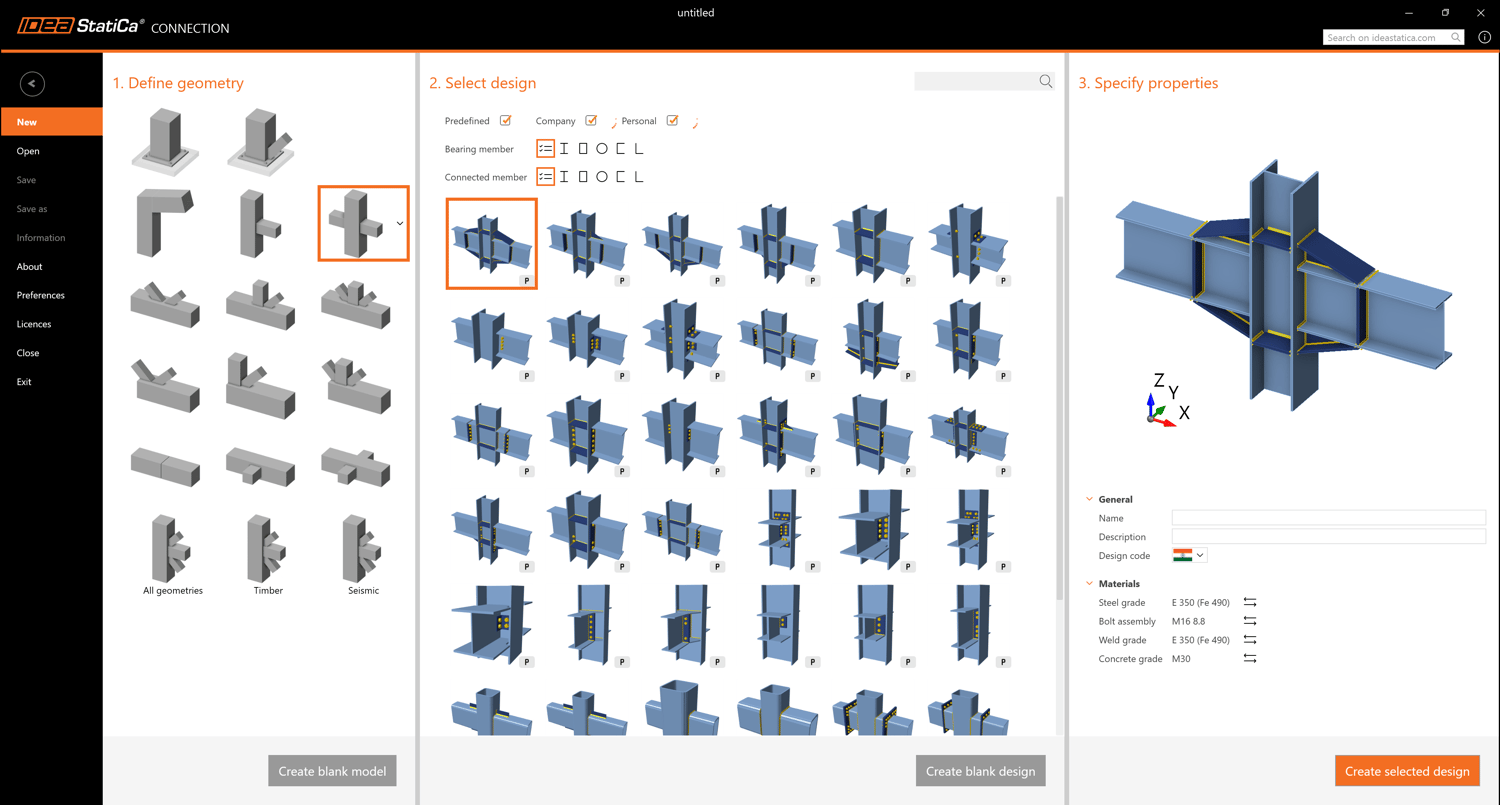Filter Bearing member by rectangular hollow section
Viewport: 1500px width, 805px height.
(x=583, y=149)
